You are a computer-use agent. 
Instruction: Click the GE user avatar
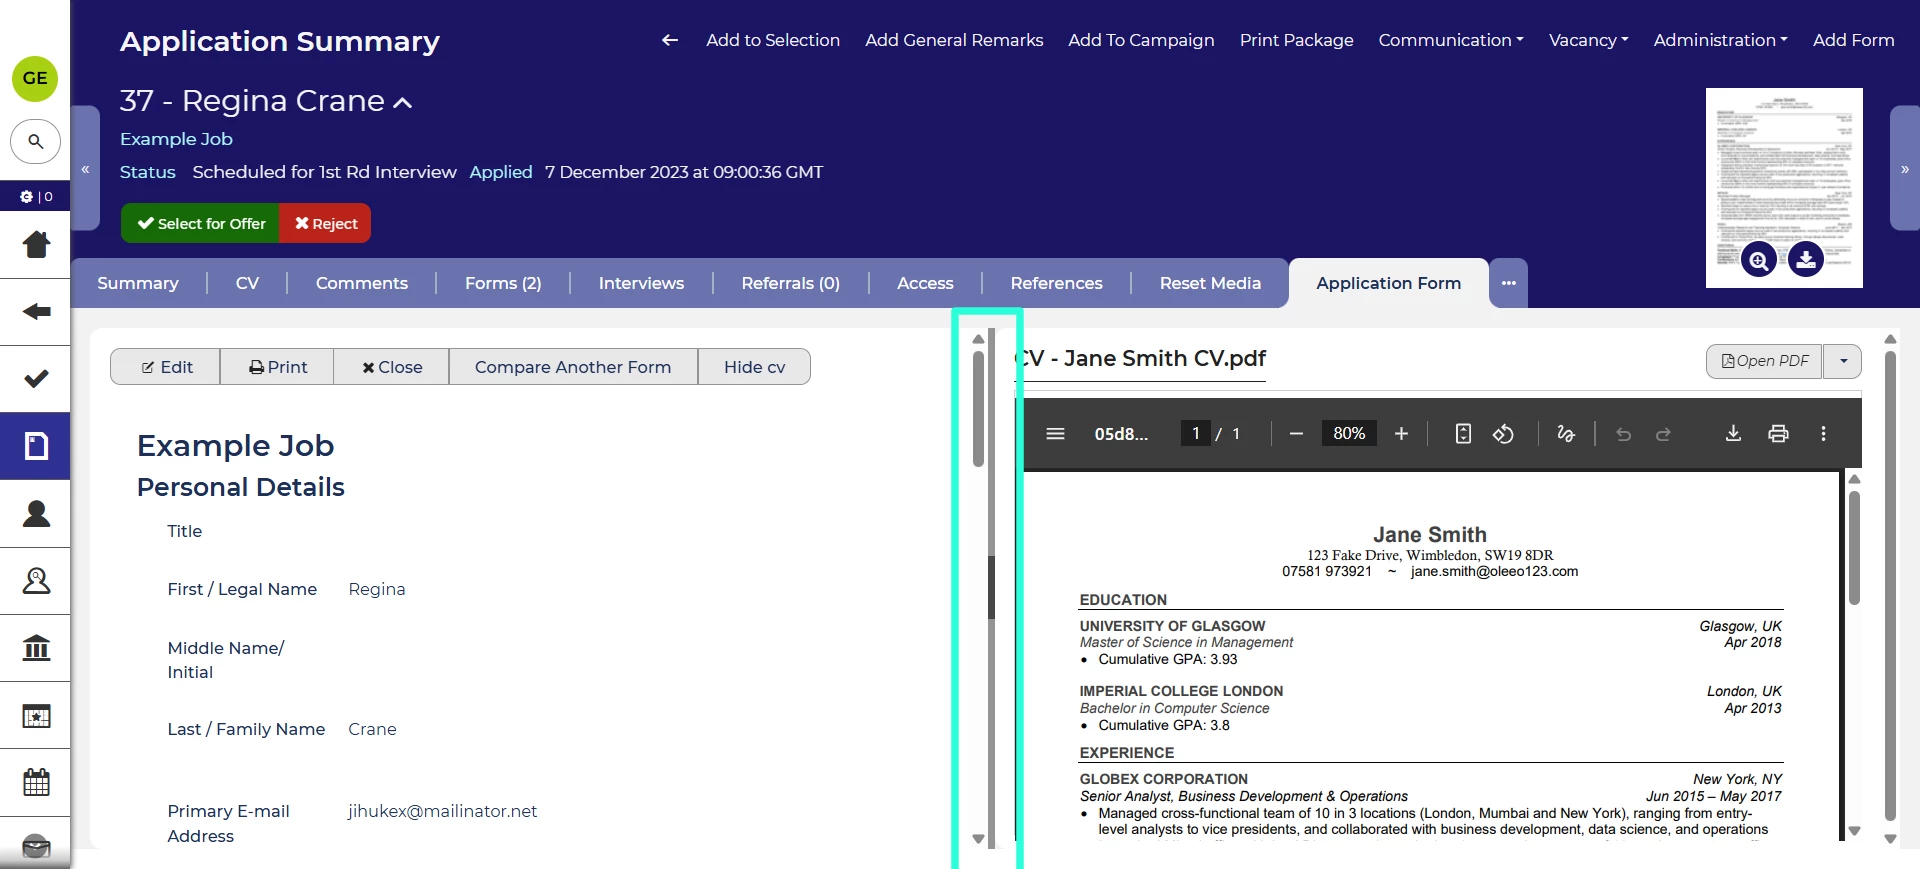coord(35,79)
